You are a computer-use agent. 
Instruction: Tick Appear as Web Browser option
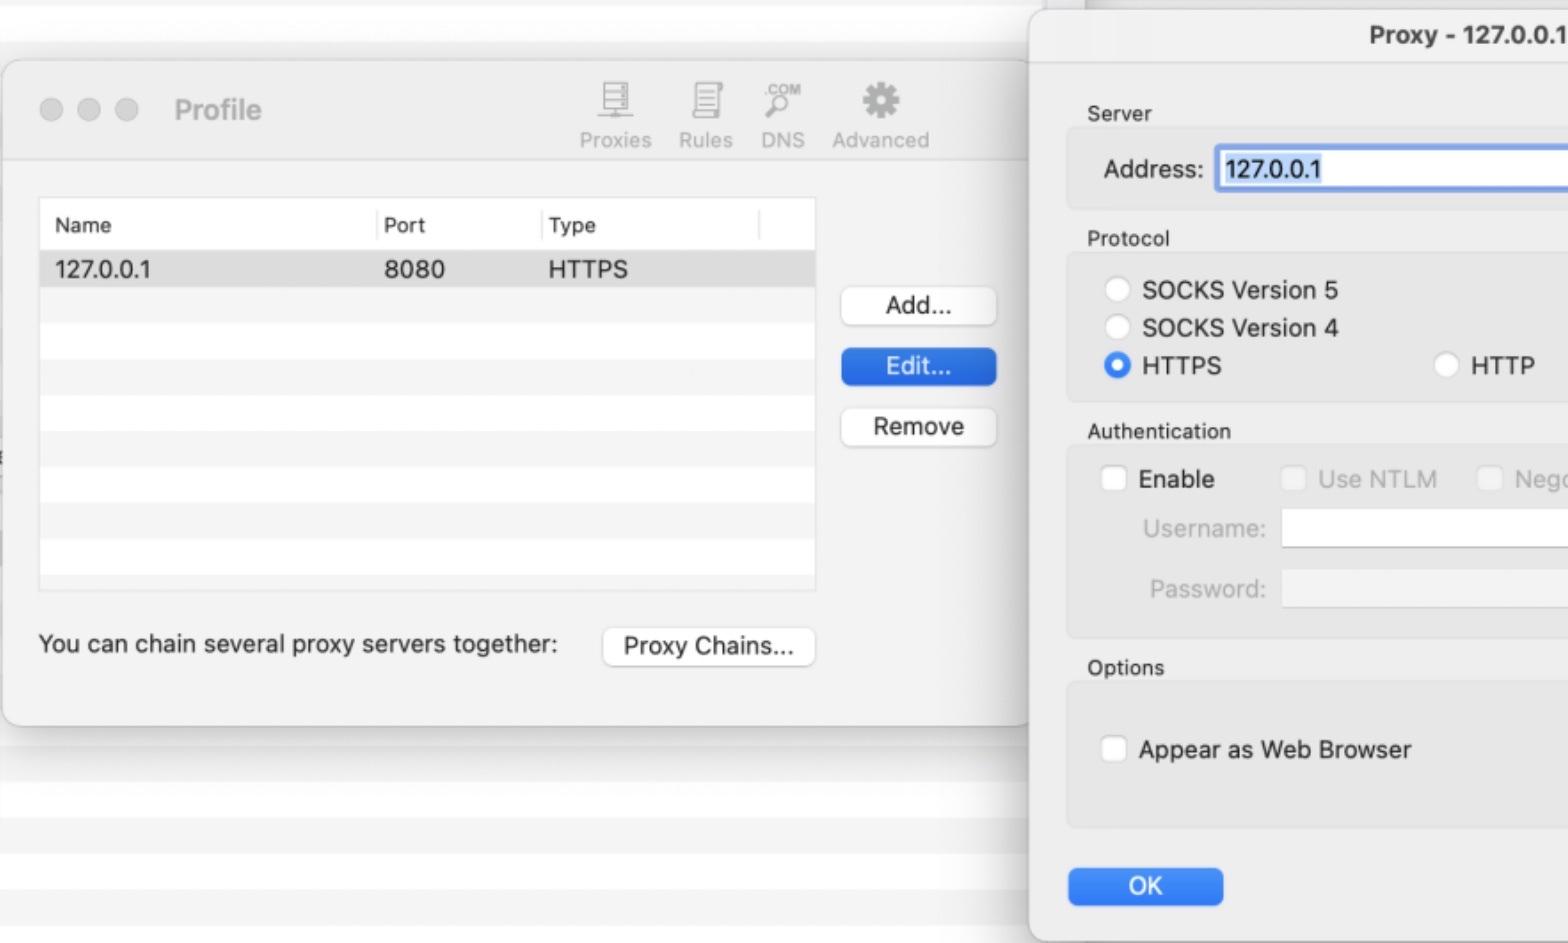[x=1114, y=749]
